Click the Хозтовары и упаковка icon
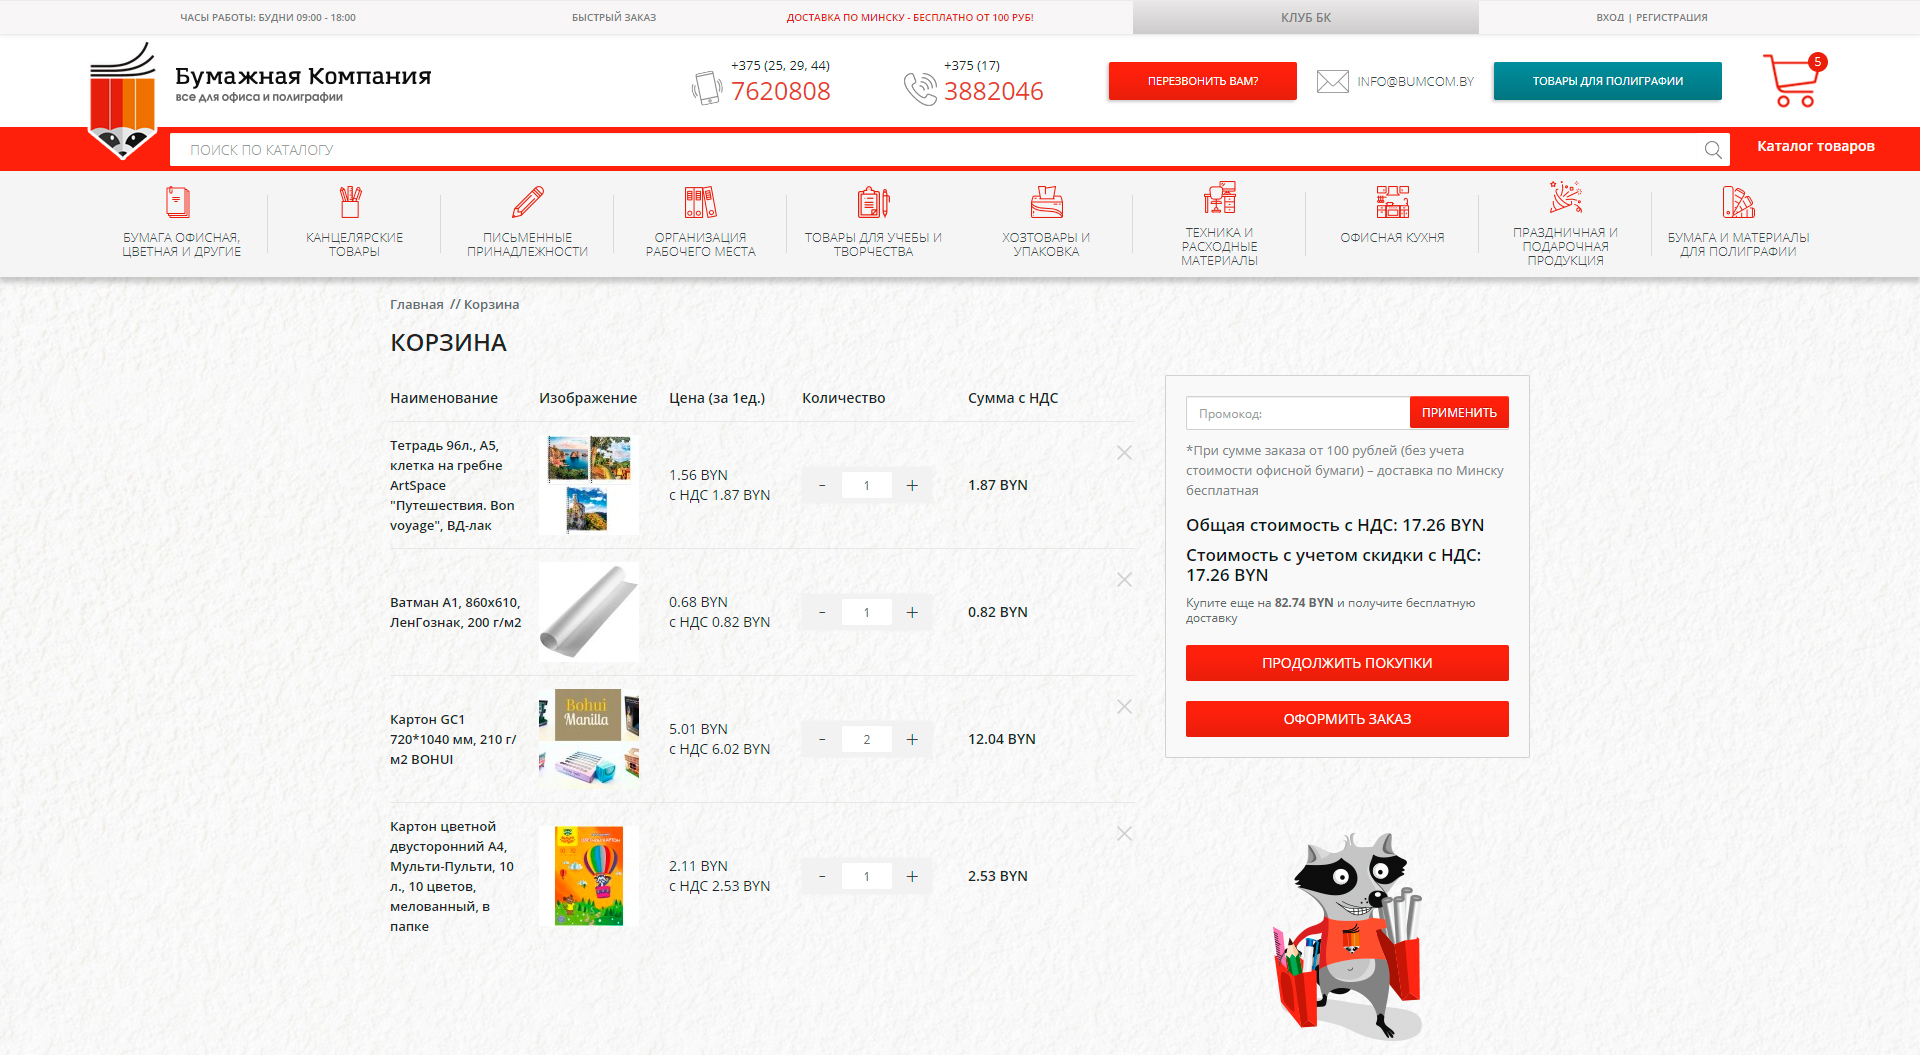Image resolution: width=1920 pixels, height=1055 pixels. pos(1046,203)
